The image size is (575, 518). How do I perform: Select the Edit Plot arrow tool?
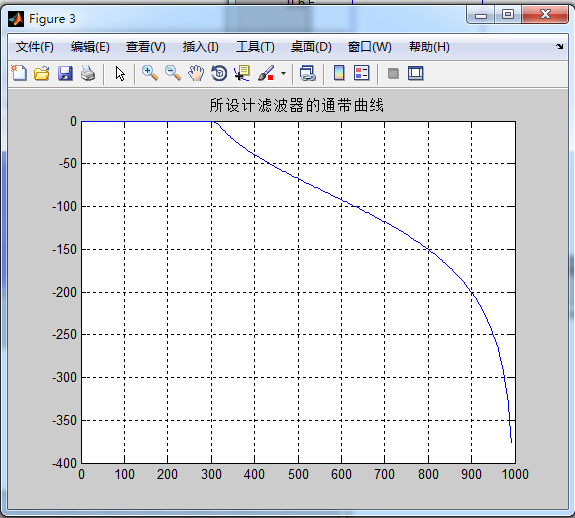click(x=120, y=73)
